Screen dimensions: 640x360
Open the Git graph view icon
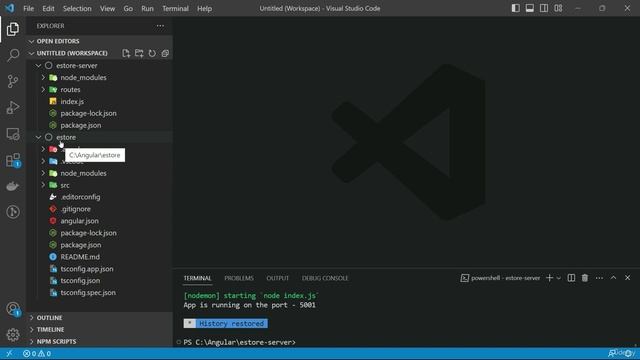[13, 212]
